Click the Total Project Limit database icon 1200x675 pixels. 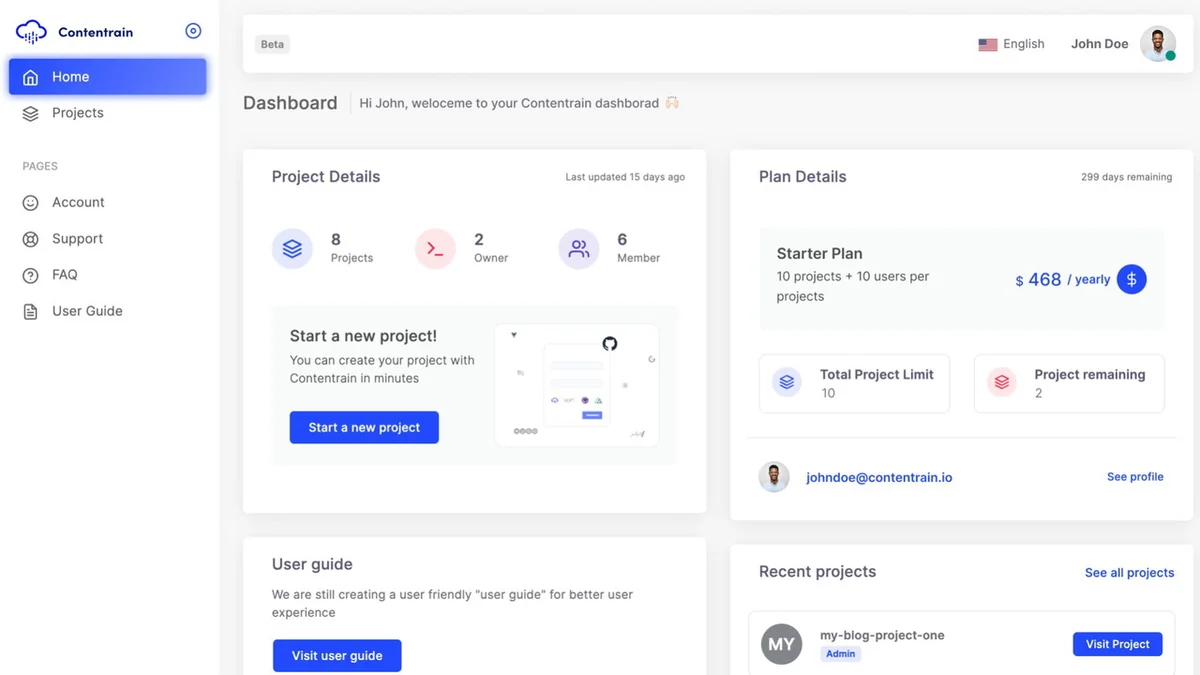[785, 382]
